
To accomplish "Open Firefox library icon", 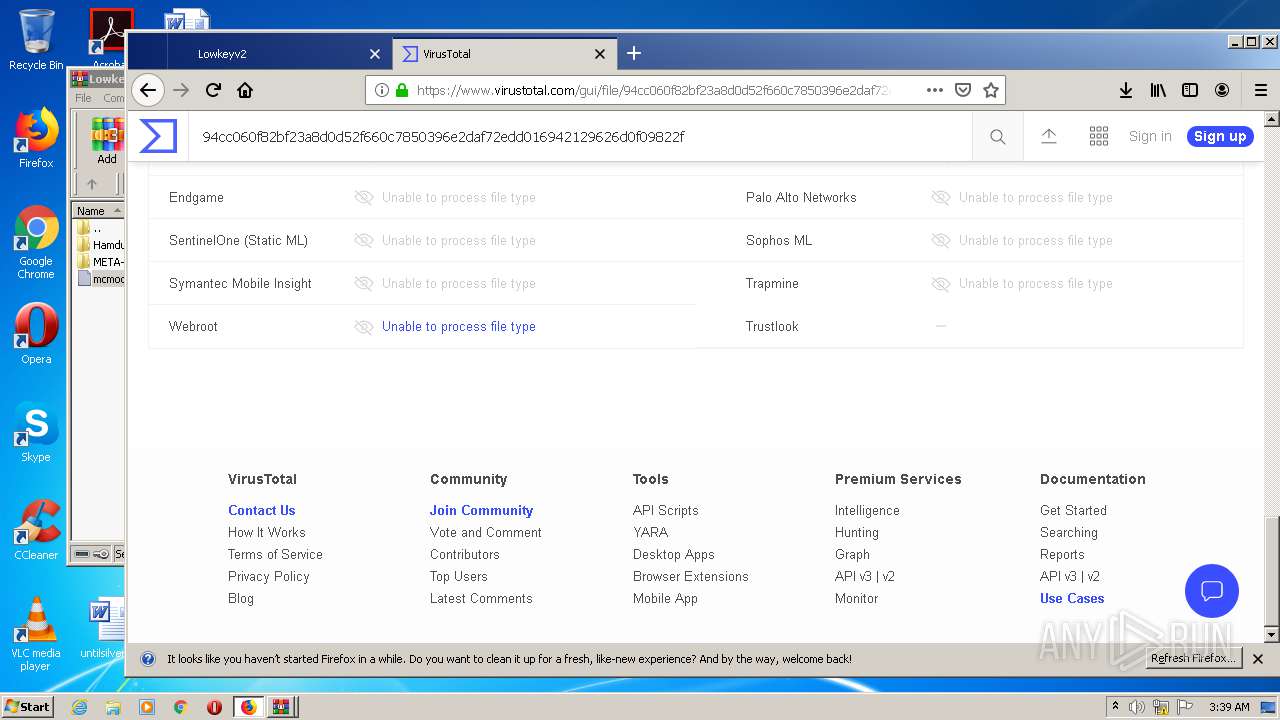I will tap(1158, 90).
